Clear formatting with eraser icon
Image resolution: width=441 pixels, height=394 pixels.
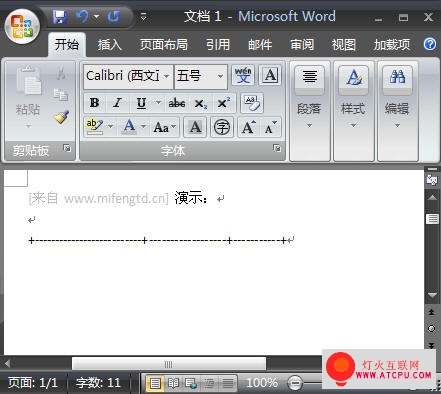click(251, 103)
